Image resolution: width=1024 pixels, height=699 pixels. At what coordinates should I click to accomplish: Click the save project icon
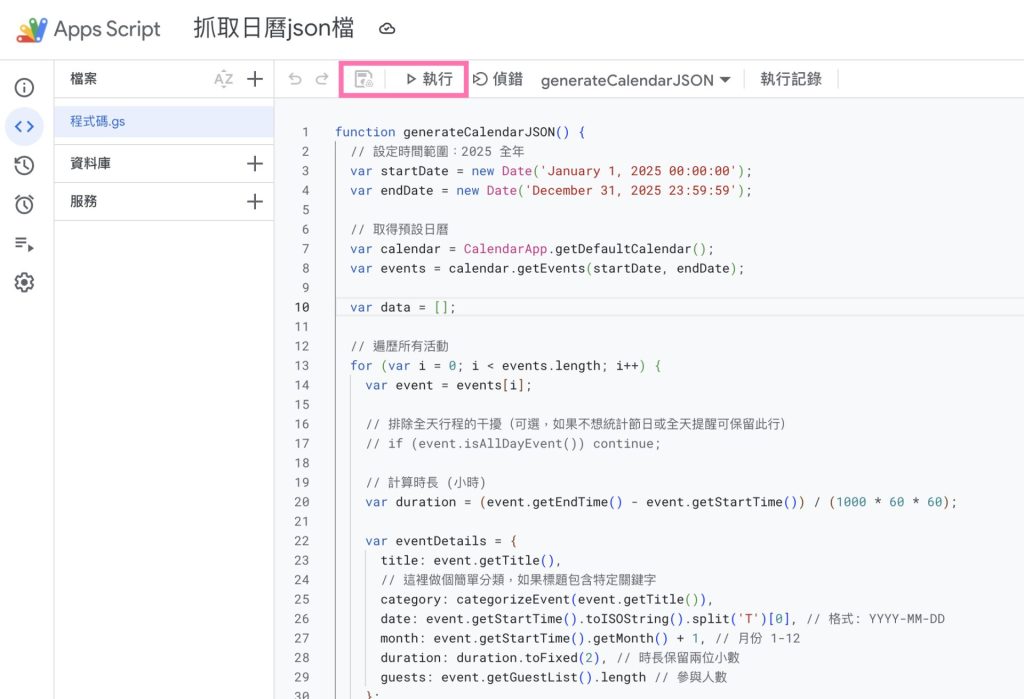click(364, 79)
